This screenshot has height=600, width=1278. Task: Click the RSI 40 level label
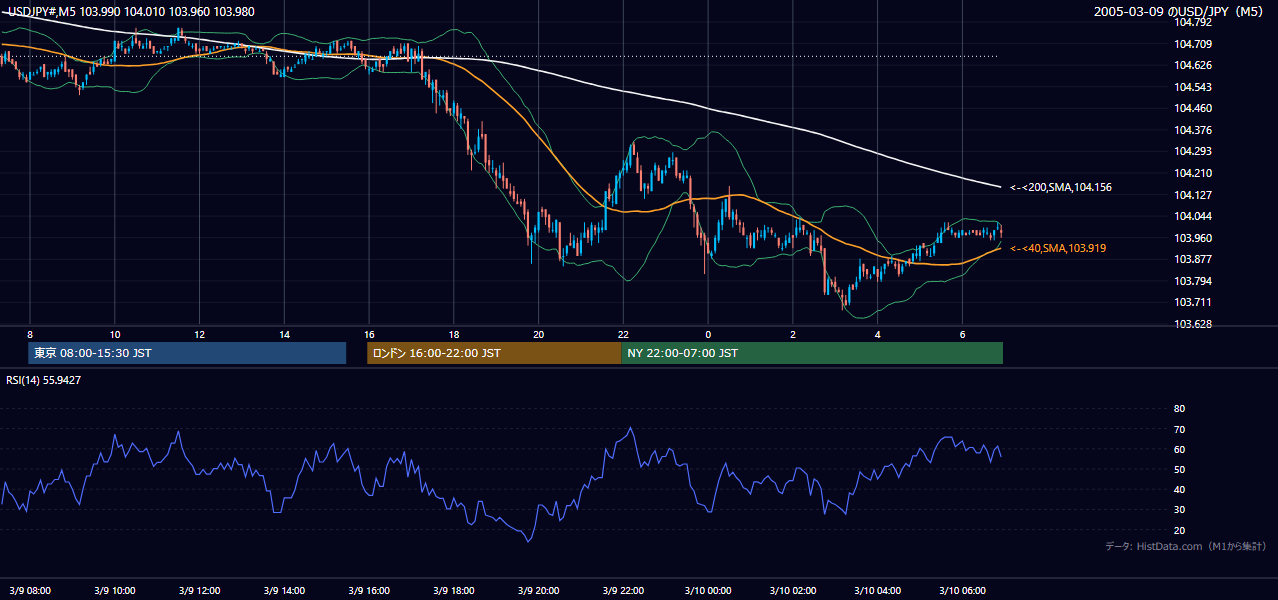1179,490
